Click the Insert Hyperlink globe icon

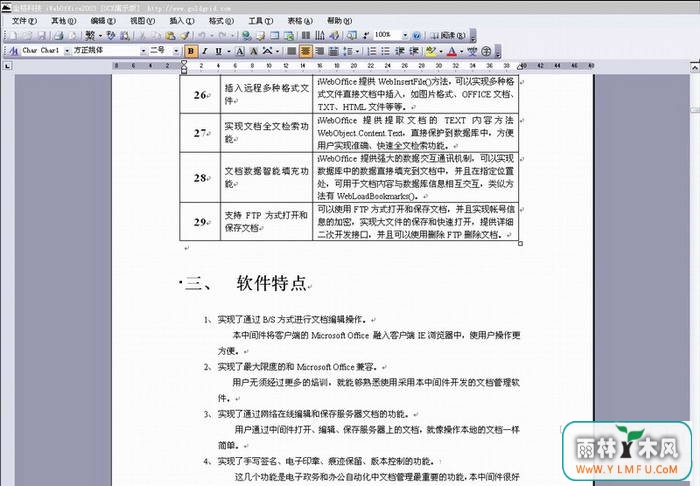(x=246, y=36)
